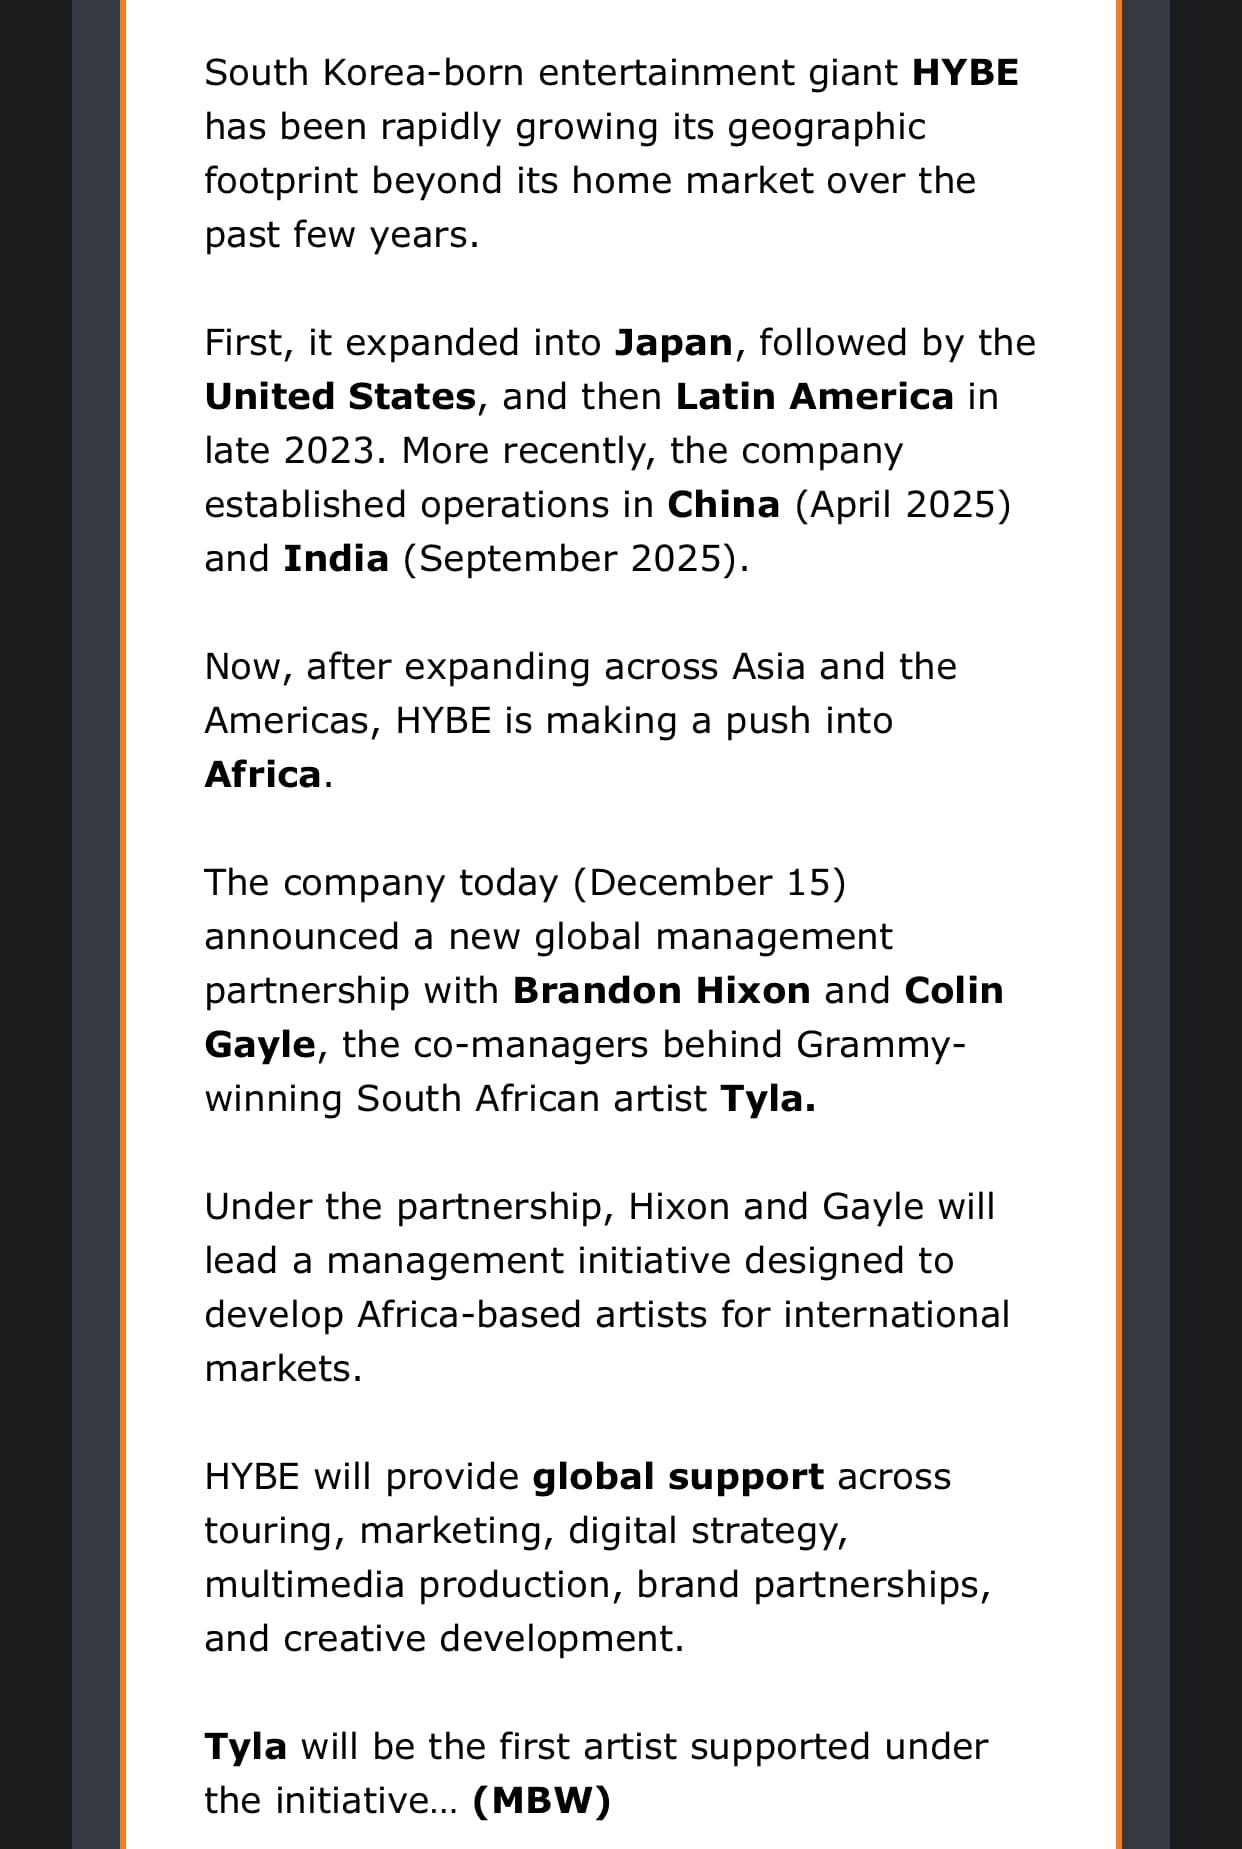Select the bold United States text
The height and width of the screenshot is (1849, 1242).
[x=340, y=397]
